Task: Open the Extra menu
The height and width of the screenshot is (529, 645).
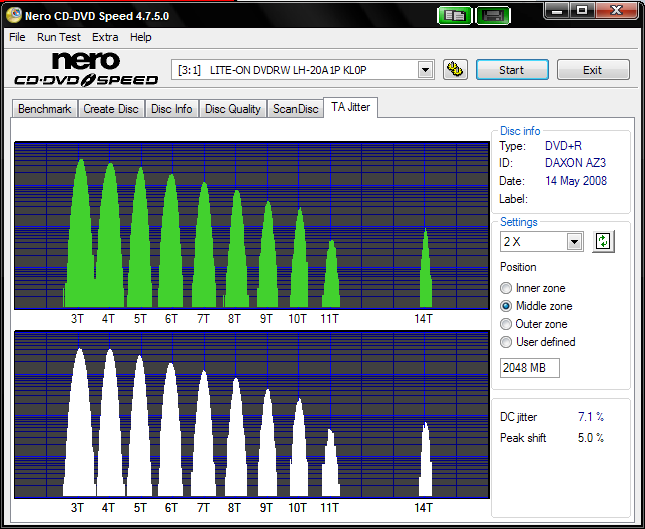Action: (x=105, y=37)
